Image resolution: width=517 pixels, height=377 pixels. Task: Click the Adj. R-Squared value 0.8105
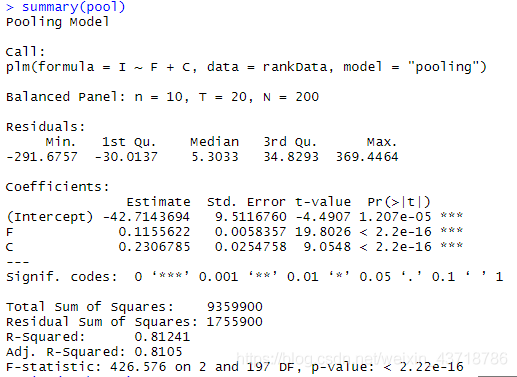coord(158,352)
